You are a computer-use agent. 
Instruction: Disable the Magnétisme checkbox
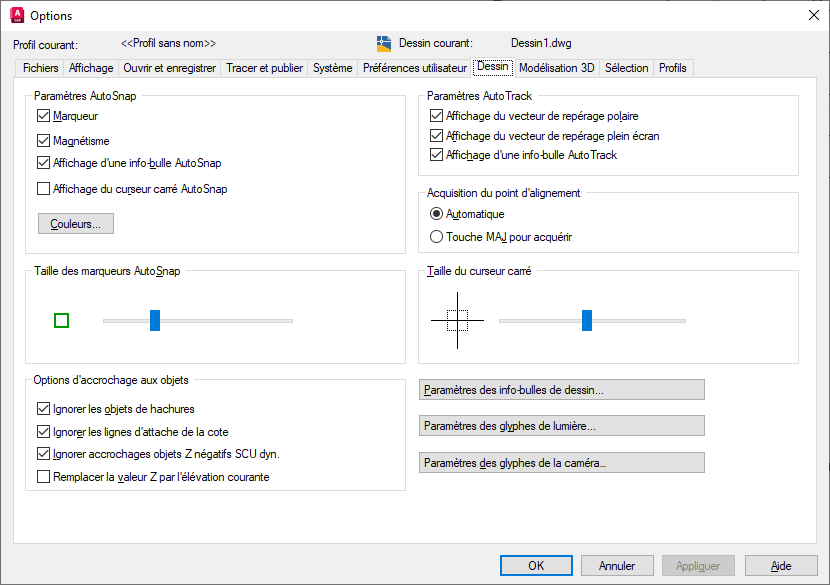coord(43,141)
